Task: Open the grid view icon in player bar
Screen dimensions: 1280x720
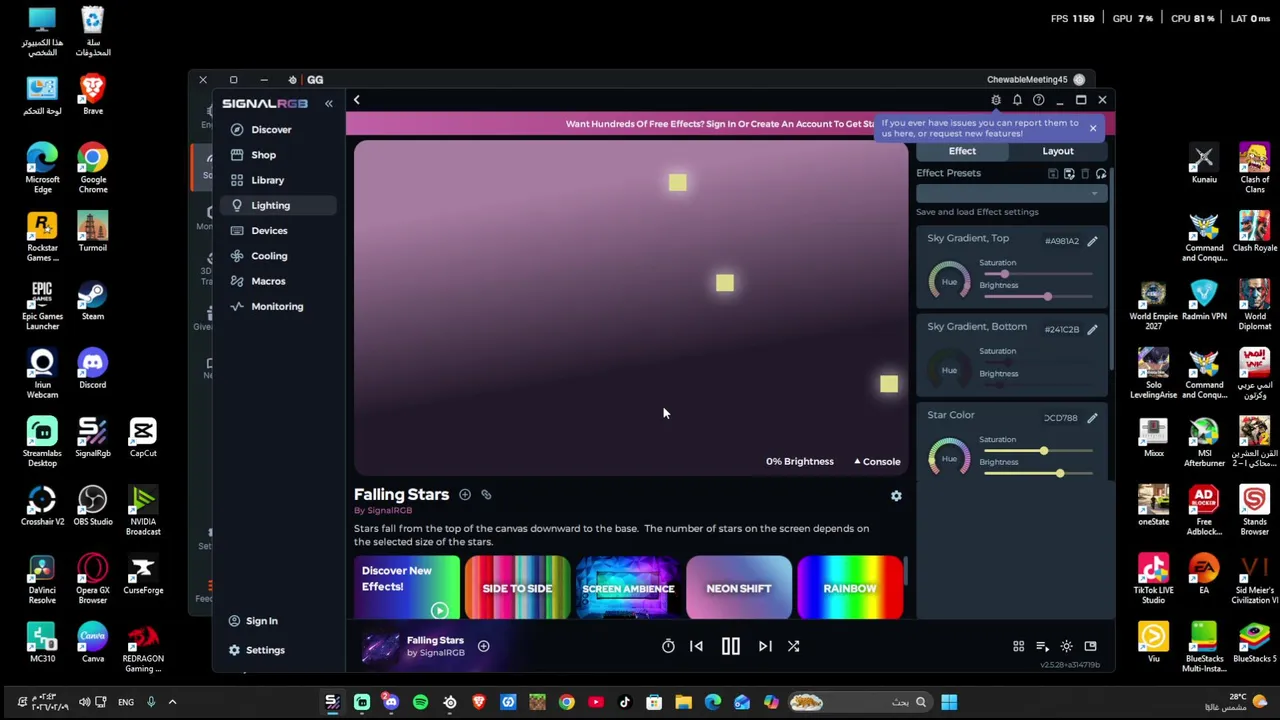Action: coord(1018,647)
